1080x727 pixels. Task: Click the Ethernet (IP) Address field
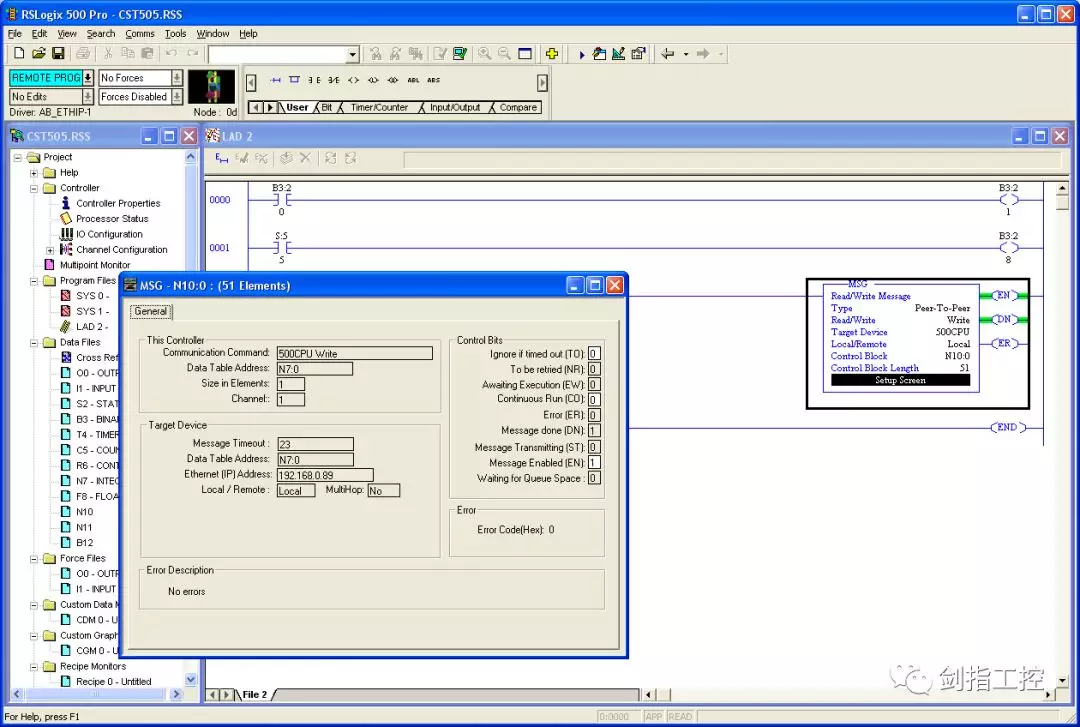coord(325,475)
